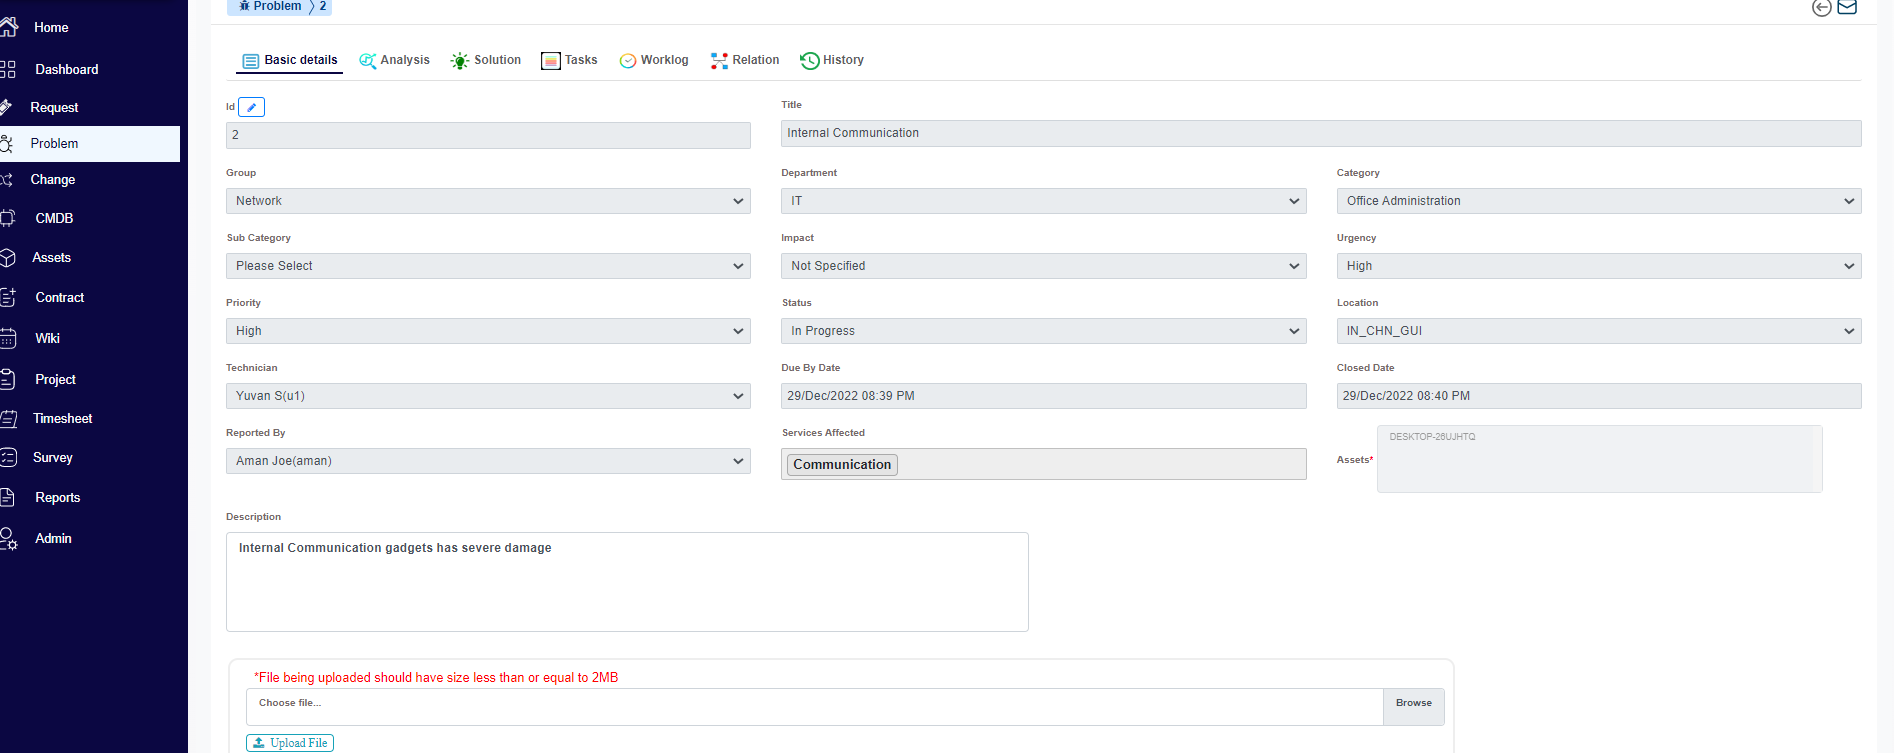Screen dimensions: 1894x753
Task: Click the Wiki calendar-style icon
Action: click(8, 338)
